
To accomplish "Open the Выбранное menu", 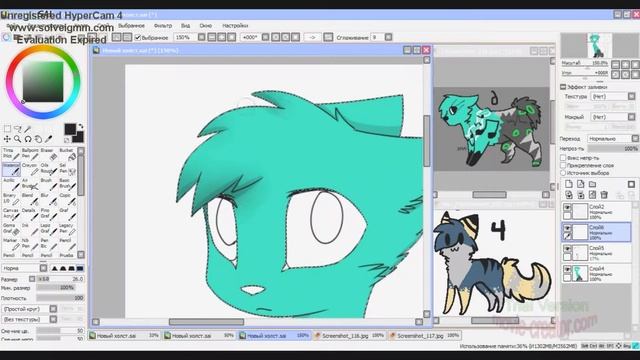I will [131, 26].
